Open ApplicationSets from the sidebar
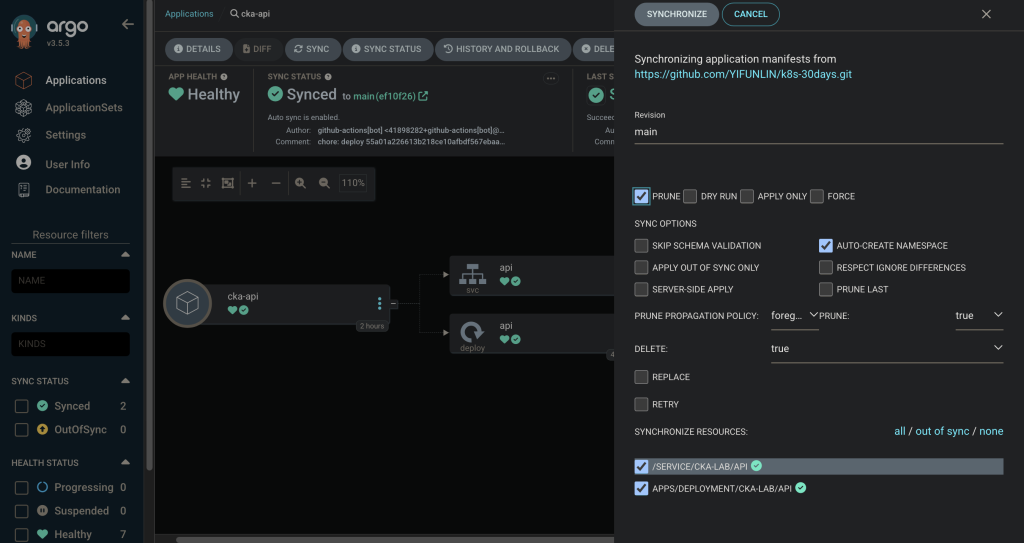Image resolution: width=1024 pixels, height=543 pixels. [x=84, y=107]
